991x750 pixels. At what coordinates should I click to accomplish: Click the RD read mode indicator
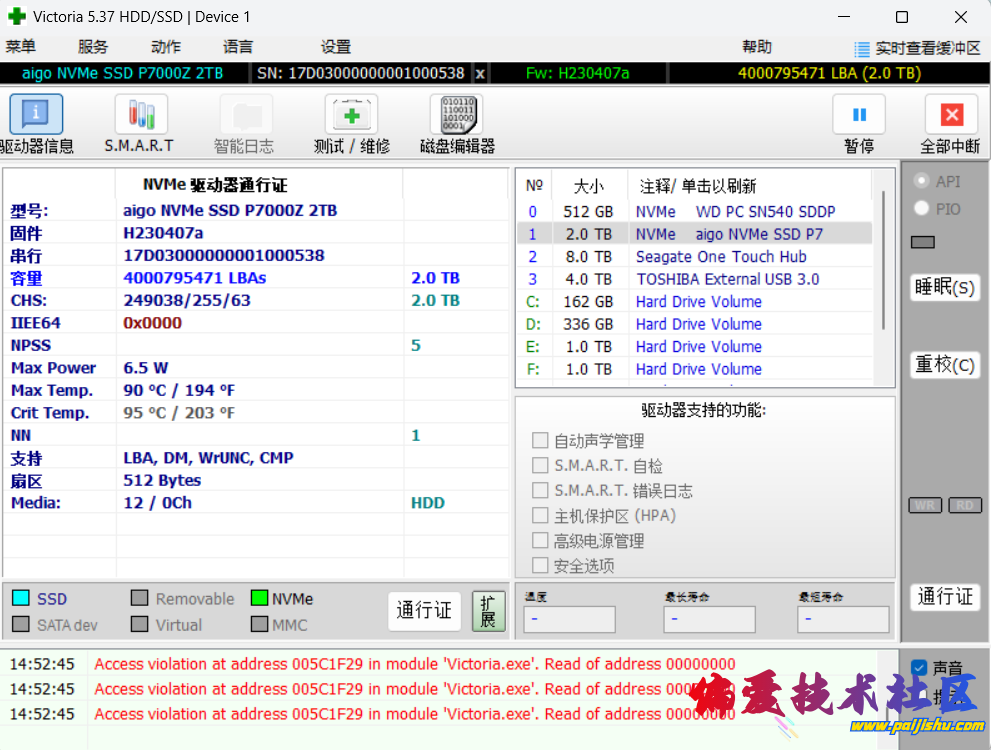coord(964,505)
